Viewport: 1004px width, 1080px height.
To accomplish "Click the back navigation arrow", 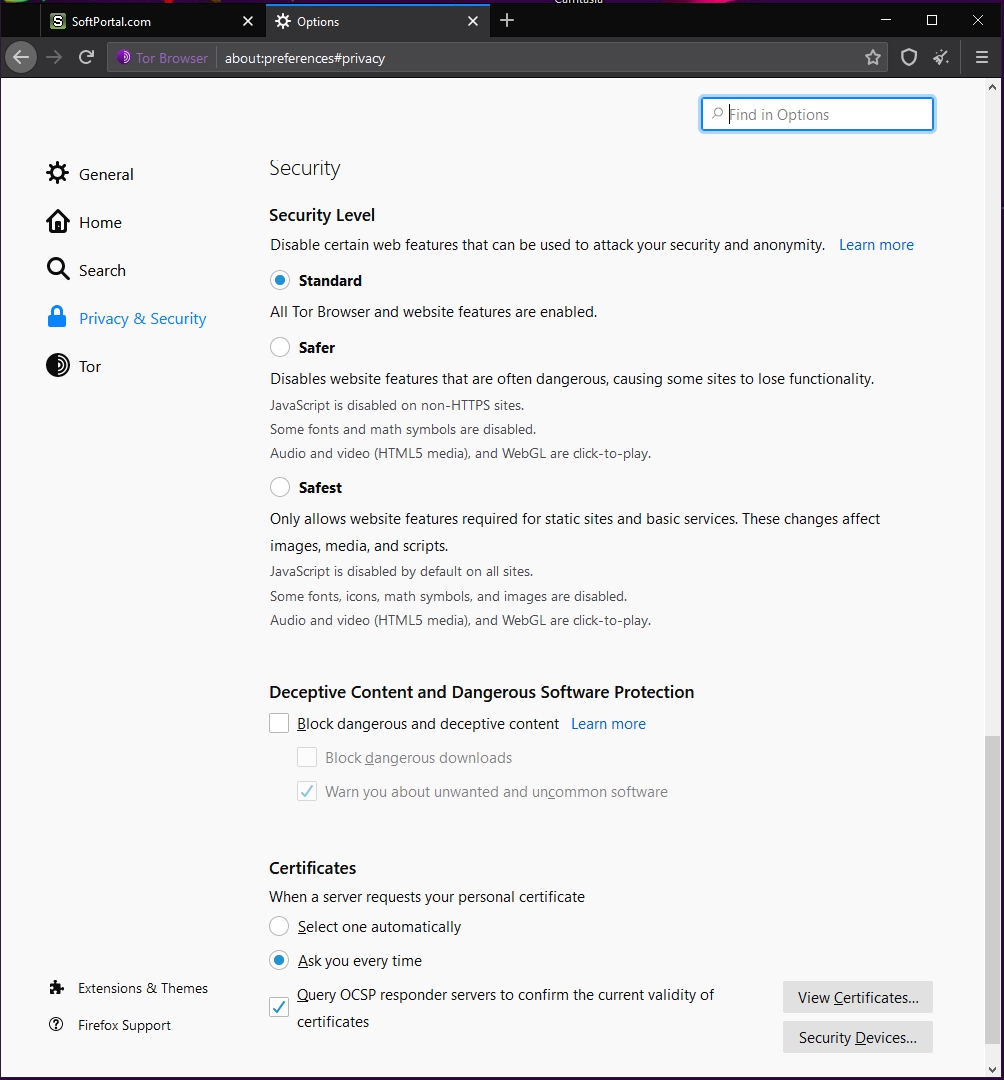I will 21,58.
